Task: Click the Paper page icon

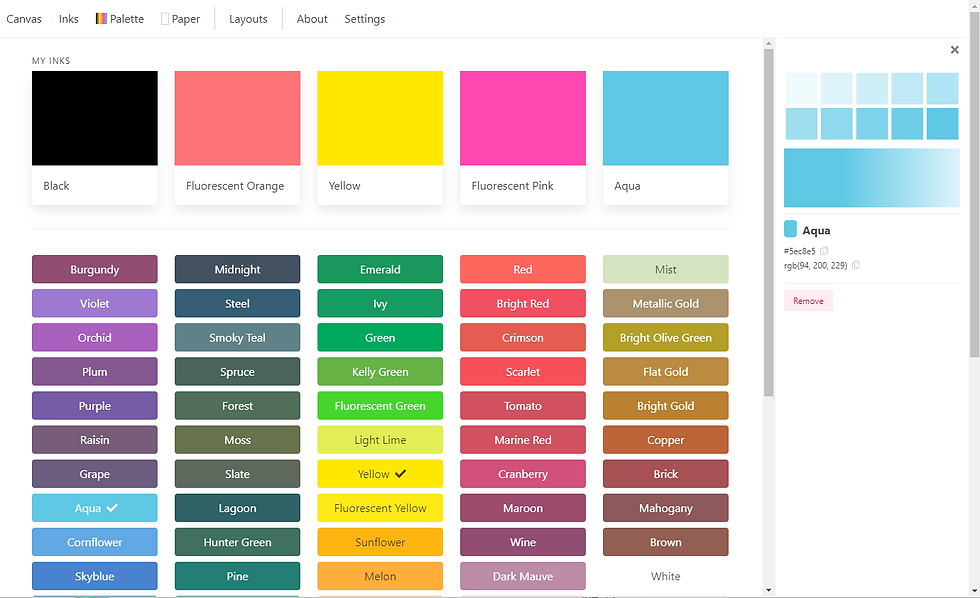Action: (x=165, y=19)
